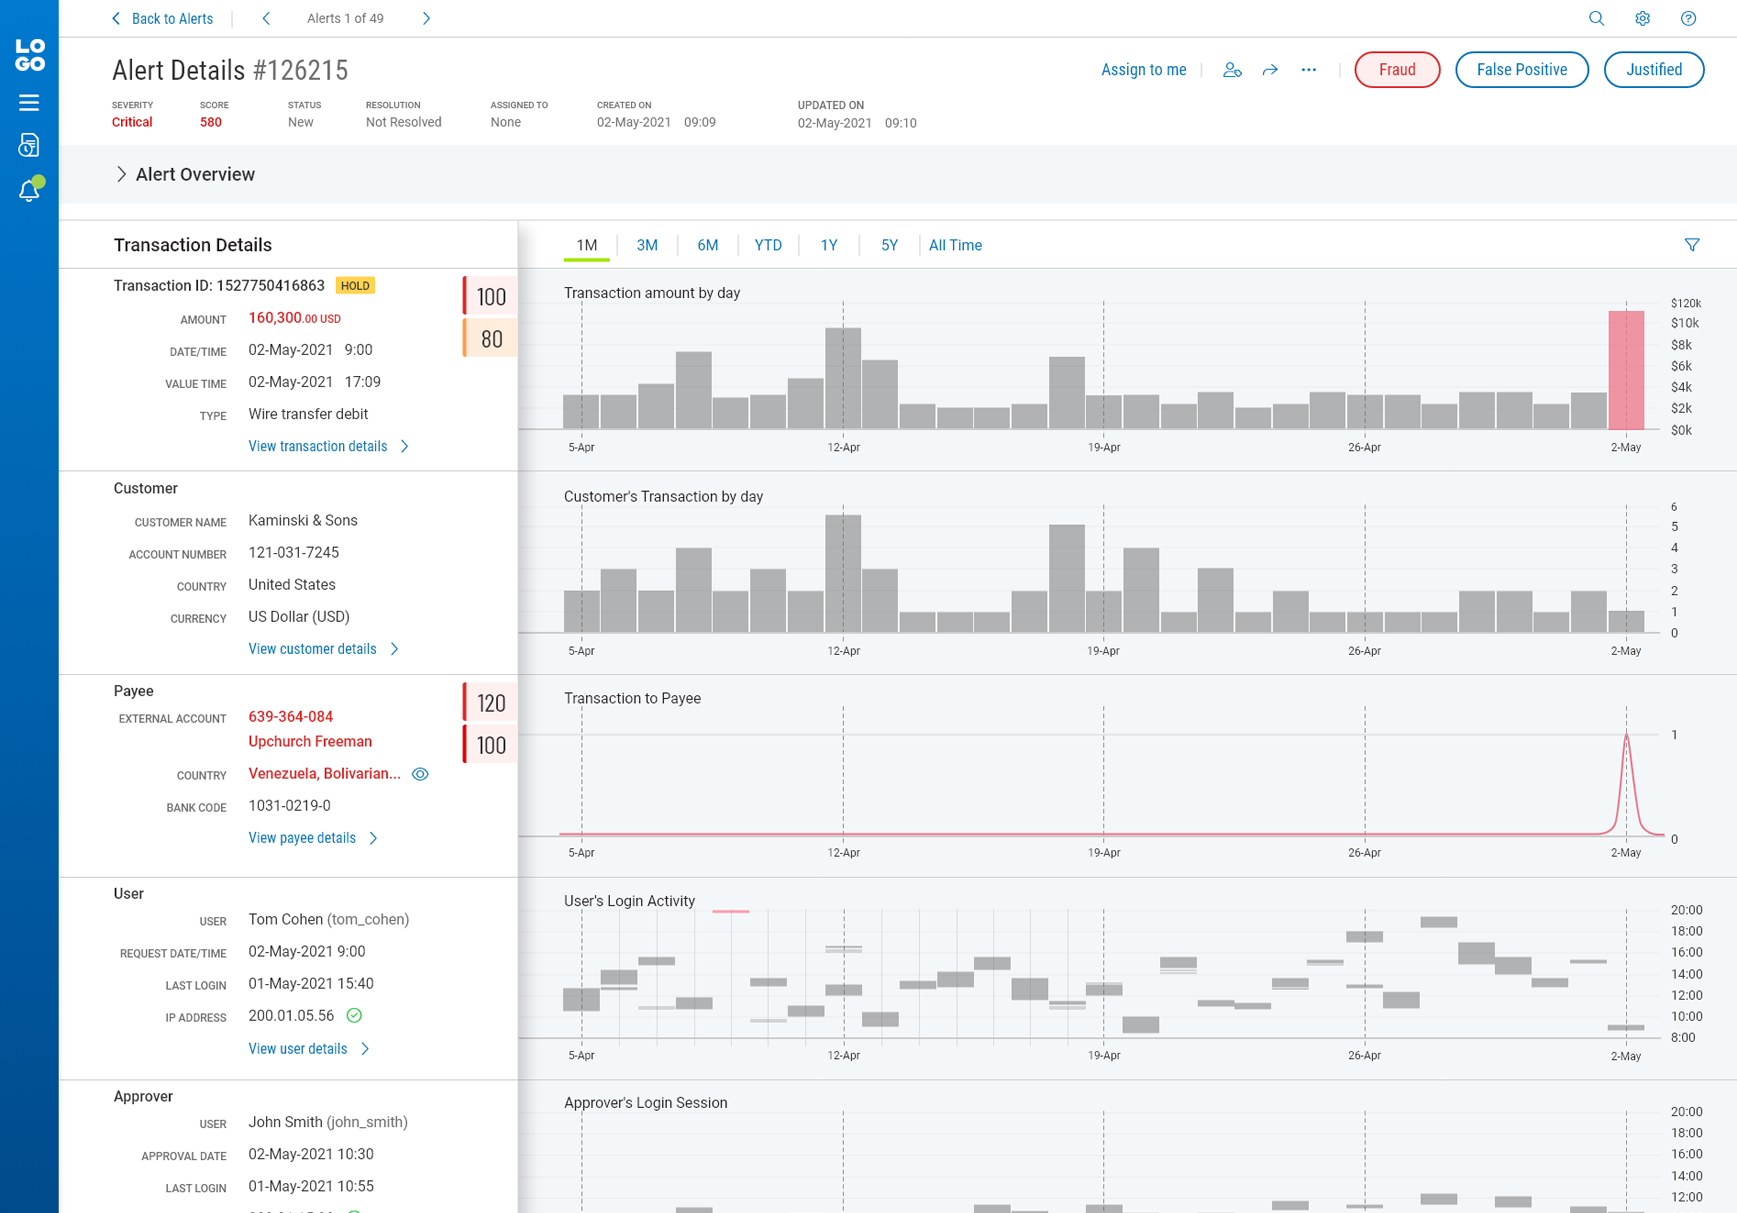Open the hamburger menu in sidebar
Viewport: 1737px width, 1213px height.
point(29,102)
